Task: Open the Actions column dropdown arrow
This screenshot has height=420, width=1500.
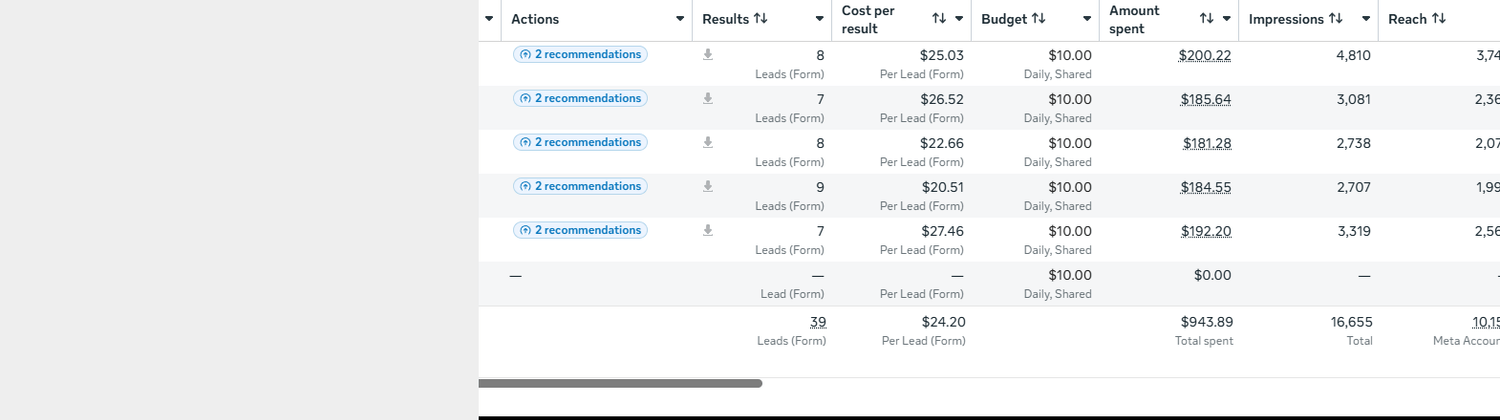Action: tap(680, 19)
